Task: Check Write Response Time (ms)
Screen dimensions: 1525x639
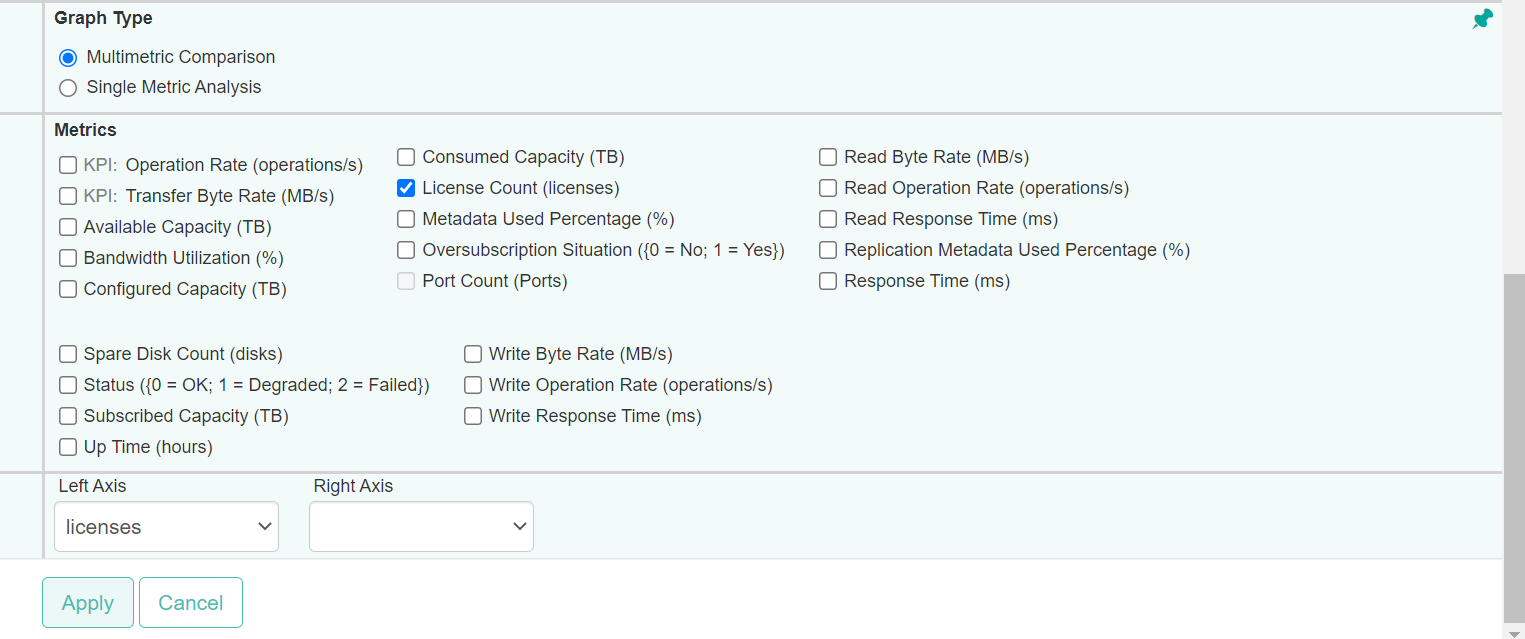Action: pyautogui.click(x=472, y=416)
